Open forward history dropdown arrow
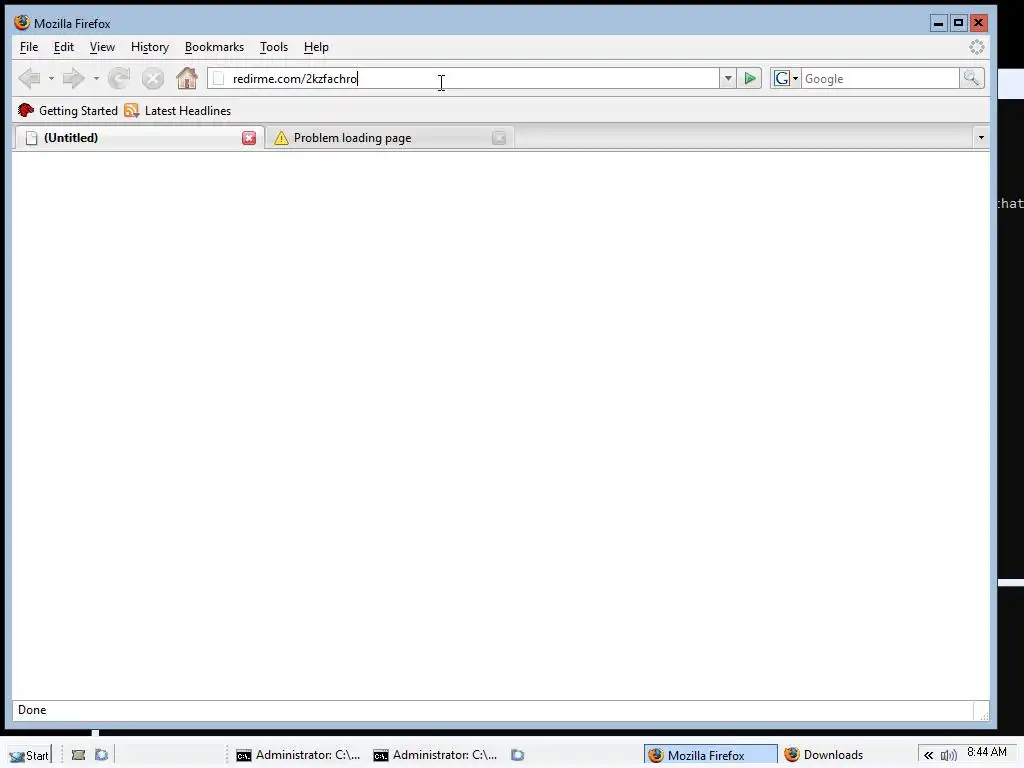1024x768 pixels. click(x=96, y=79)
